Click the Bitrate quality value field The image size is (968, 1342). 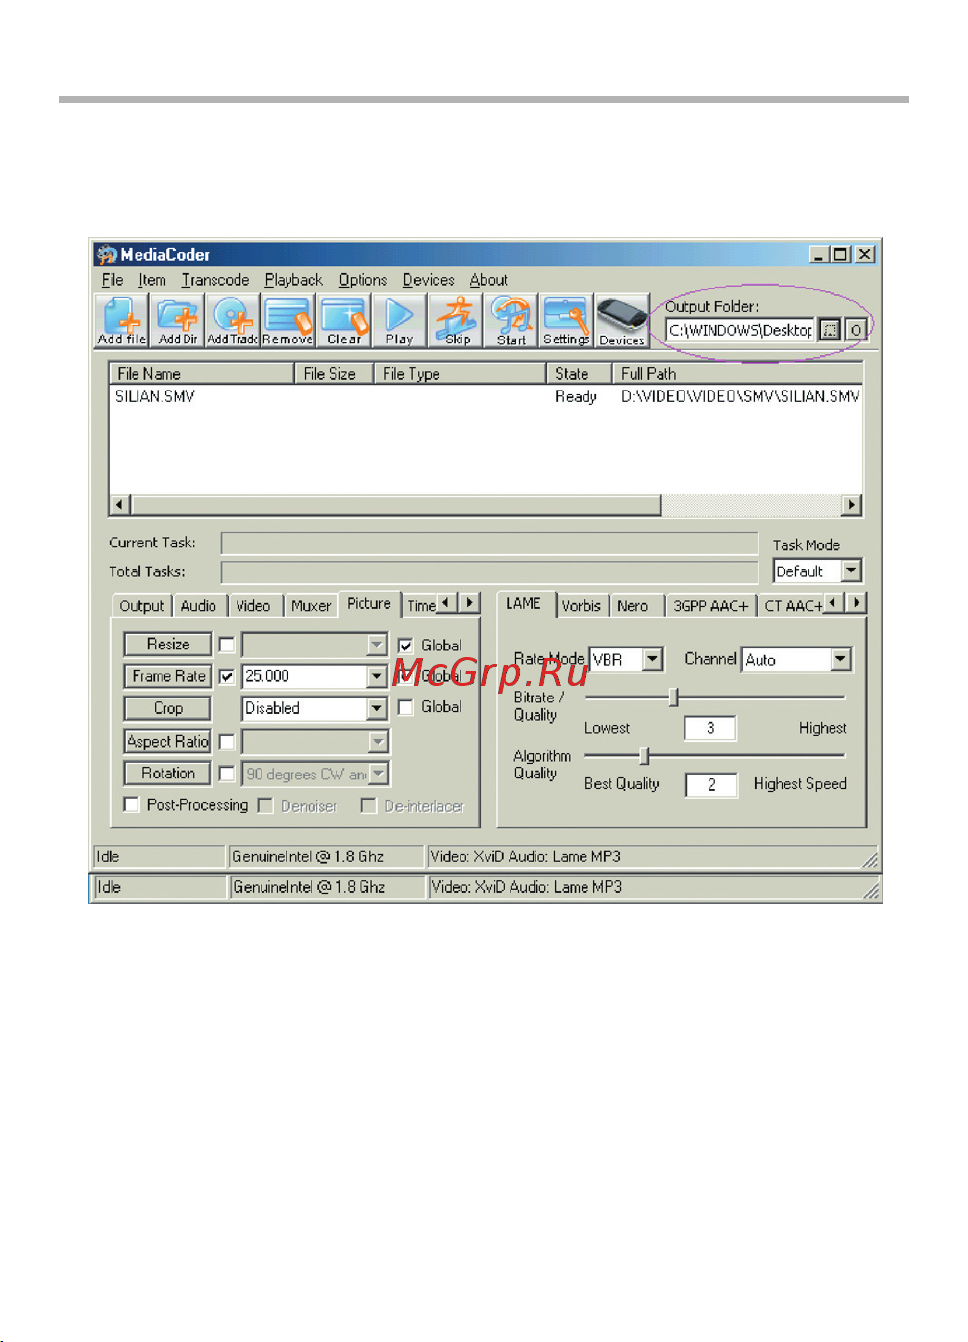click(x=710, y=728)
